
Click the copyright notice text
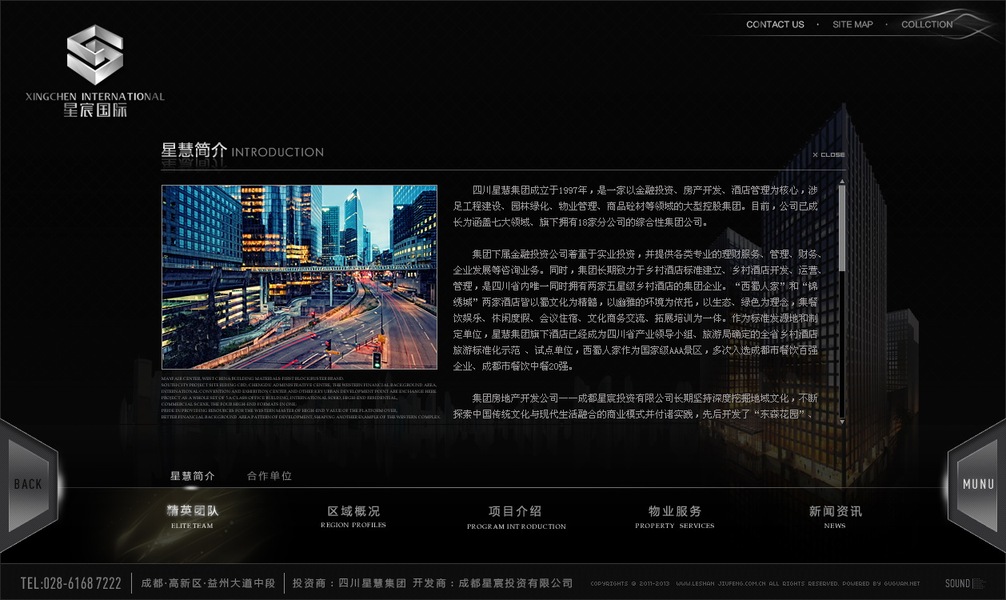[x=755, y=584]
